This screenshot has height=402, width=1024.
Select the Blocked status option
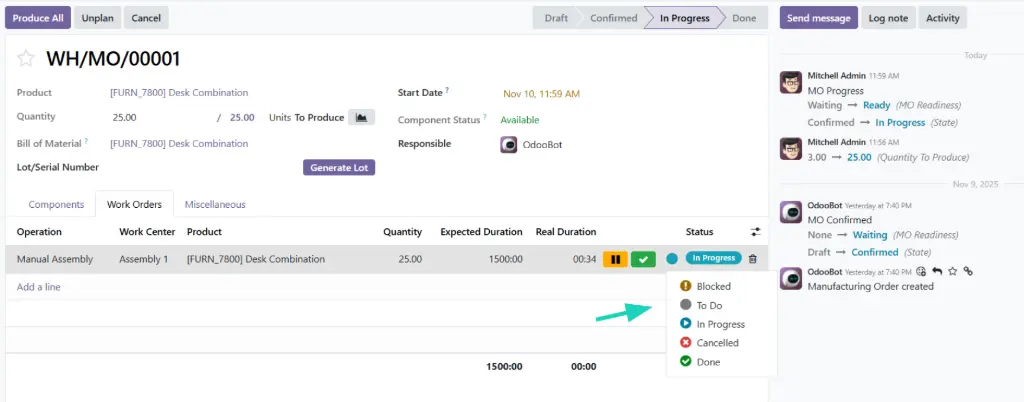(x=713, y=286)
